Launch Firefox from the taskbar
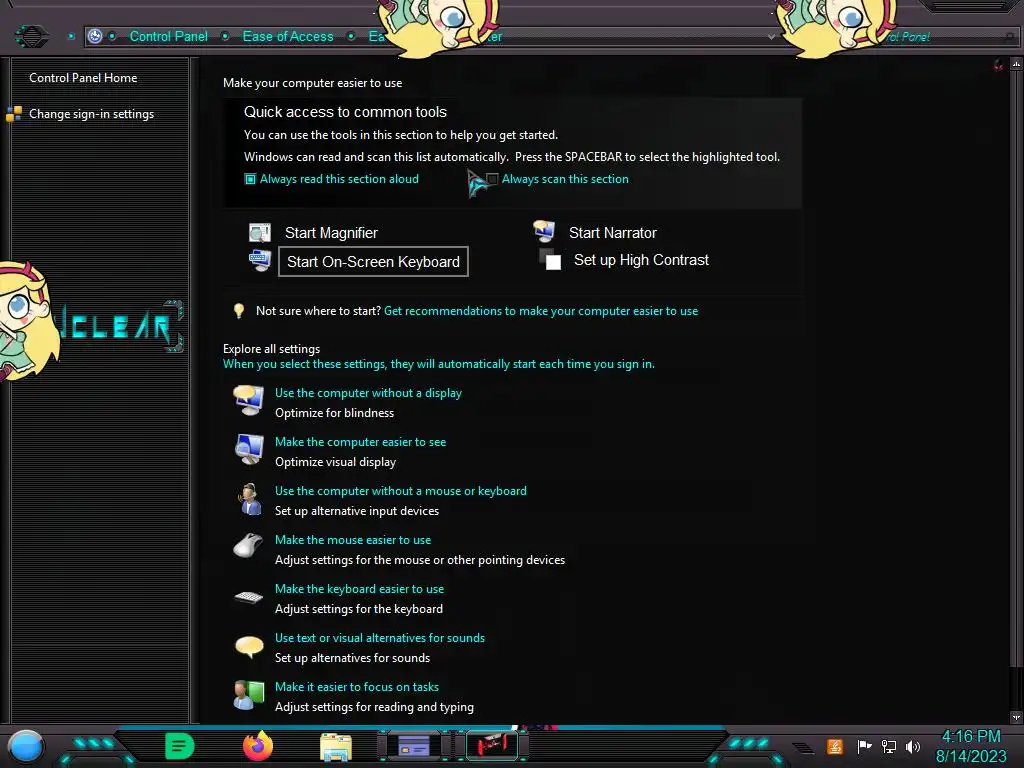Image resolution: width=1024 pixels, height=768 pixels. coord(258,746)
